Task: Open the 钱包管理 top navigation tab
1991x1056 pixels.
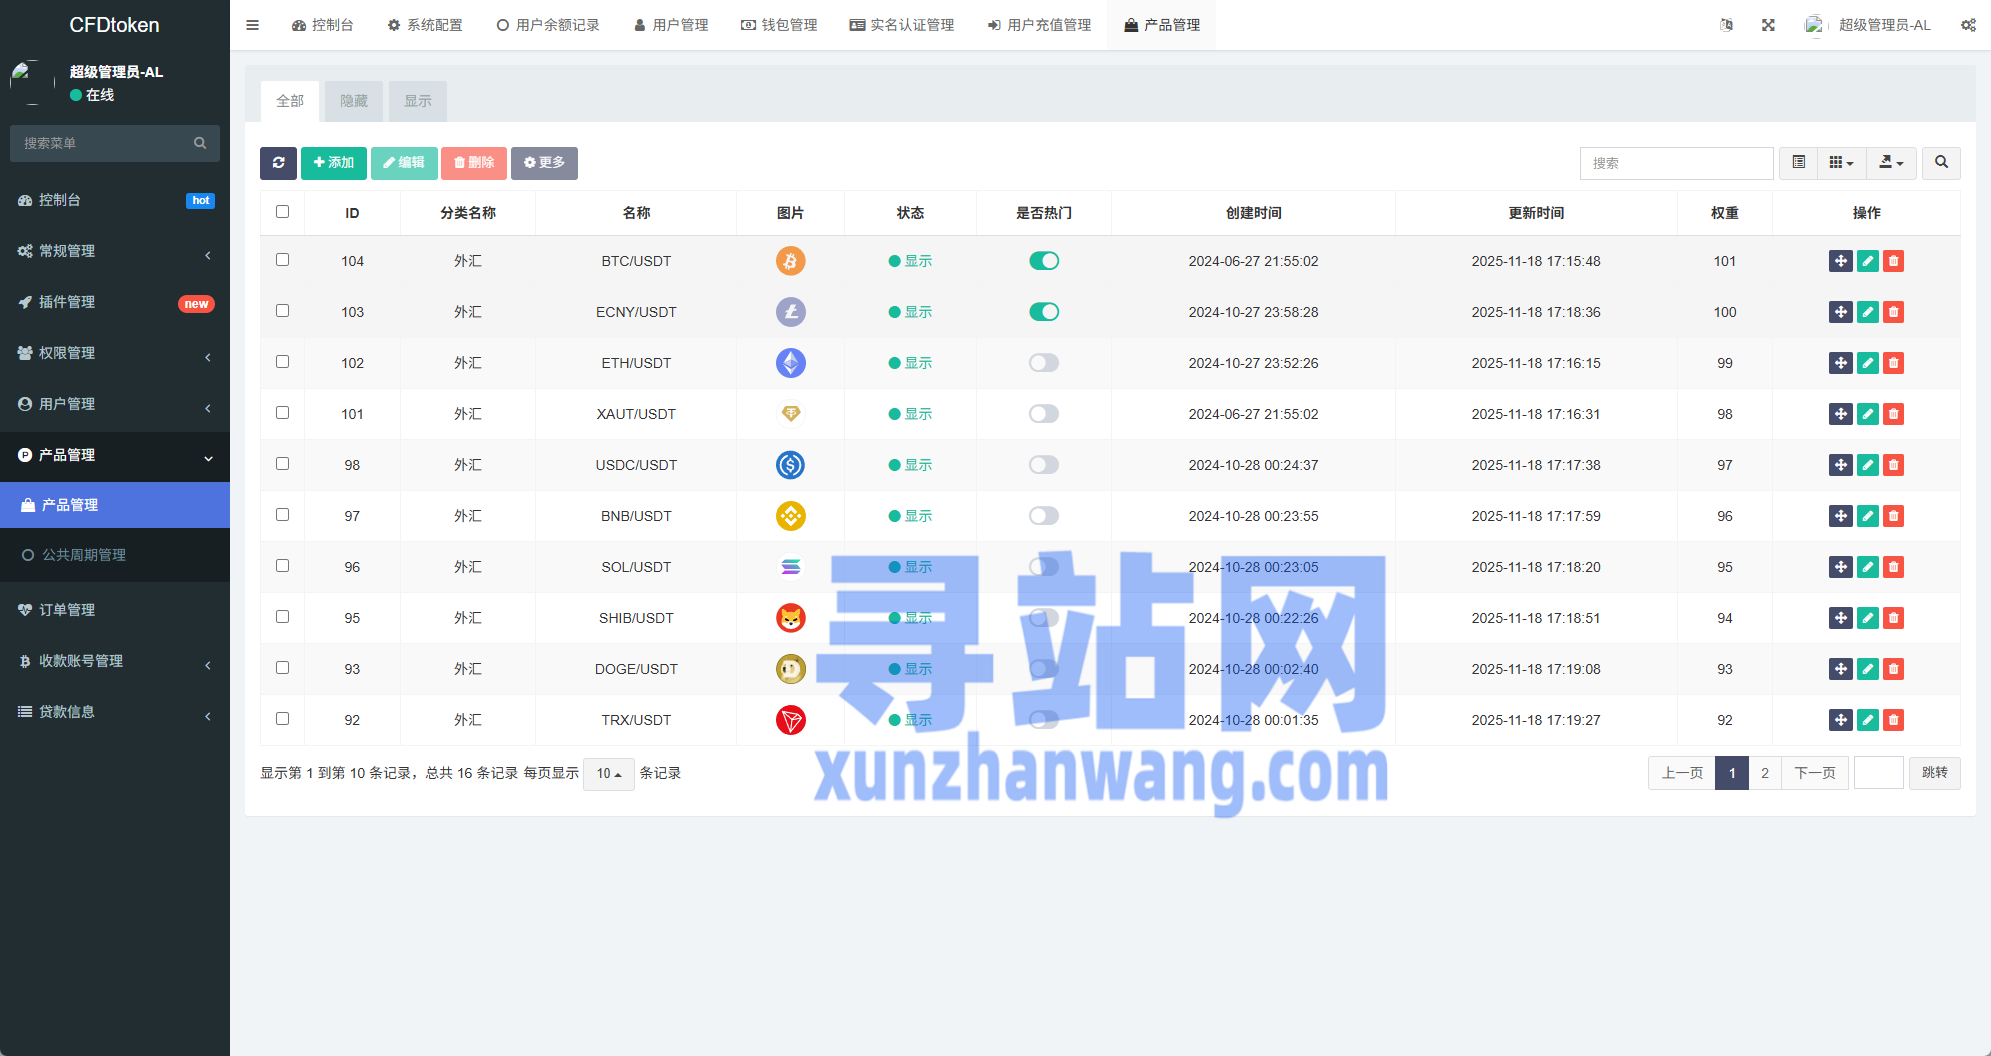Action: click(x=779, y=25)
